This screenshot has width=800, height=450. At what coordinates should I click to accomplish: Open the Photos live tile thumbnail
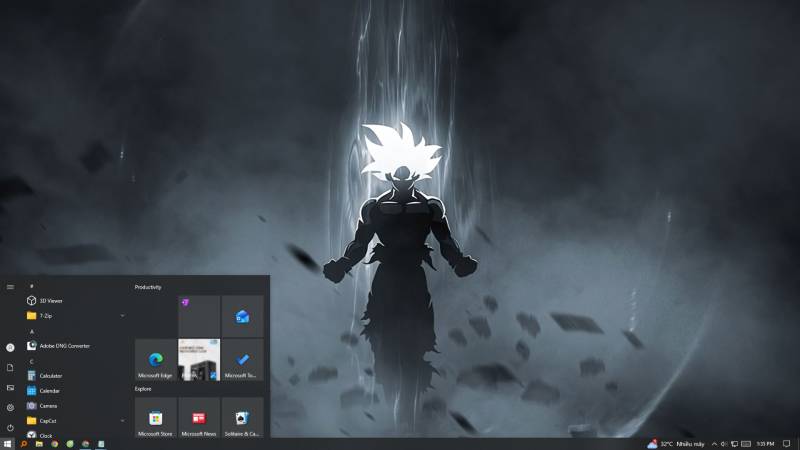pos(199,360)
